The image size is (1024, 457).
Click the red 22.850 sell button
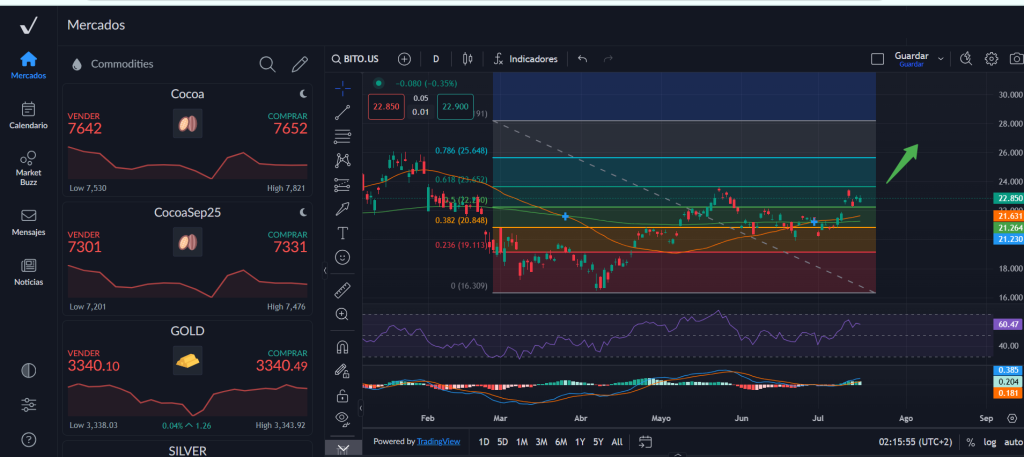tap(386, 106)
